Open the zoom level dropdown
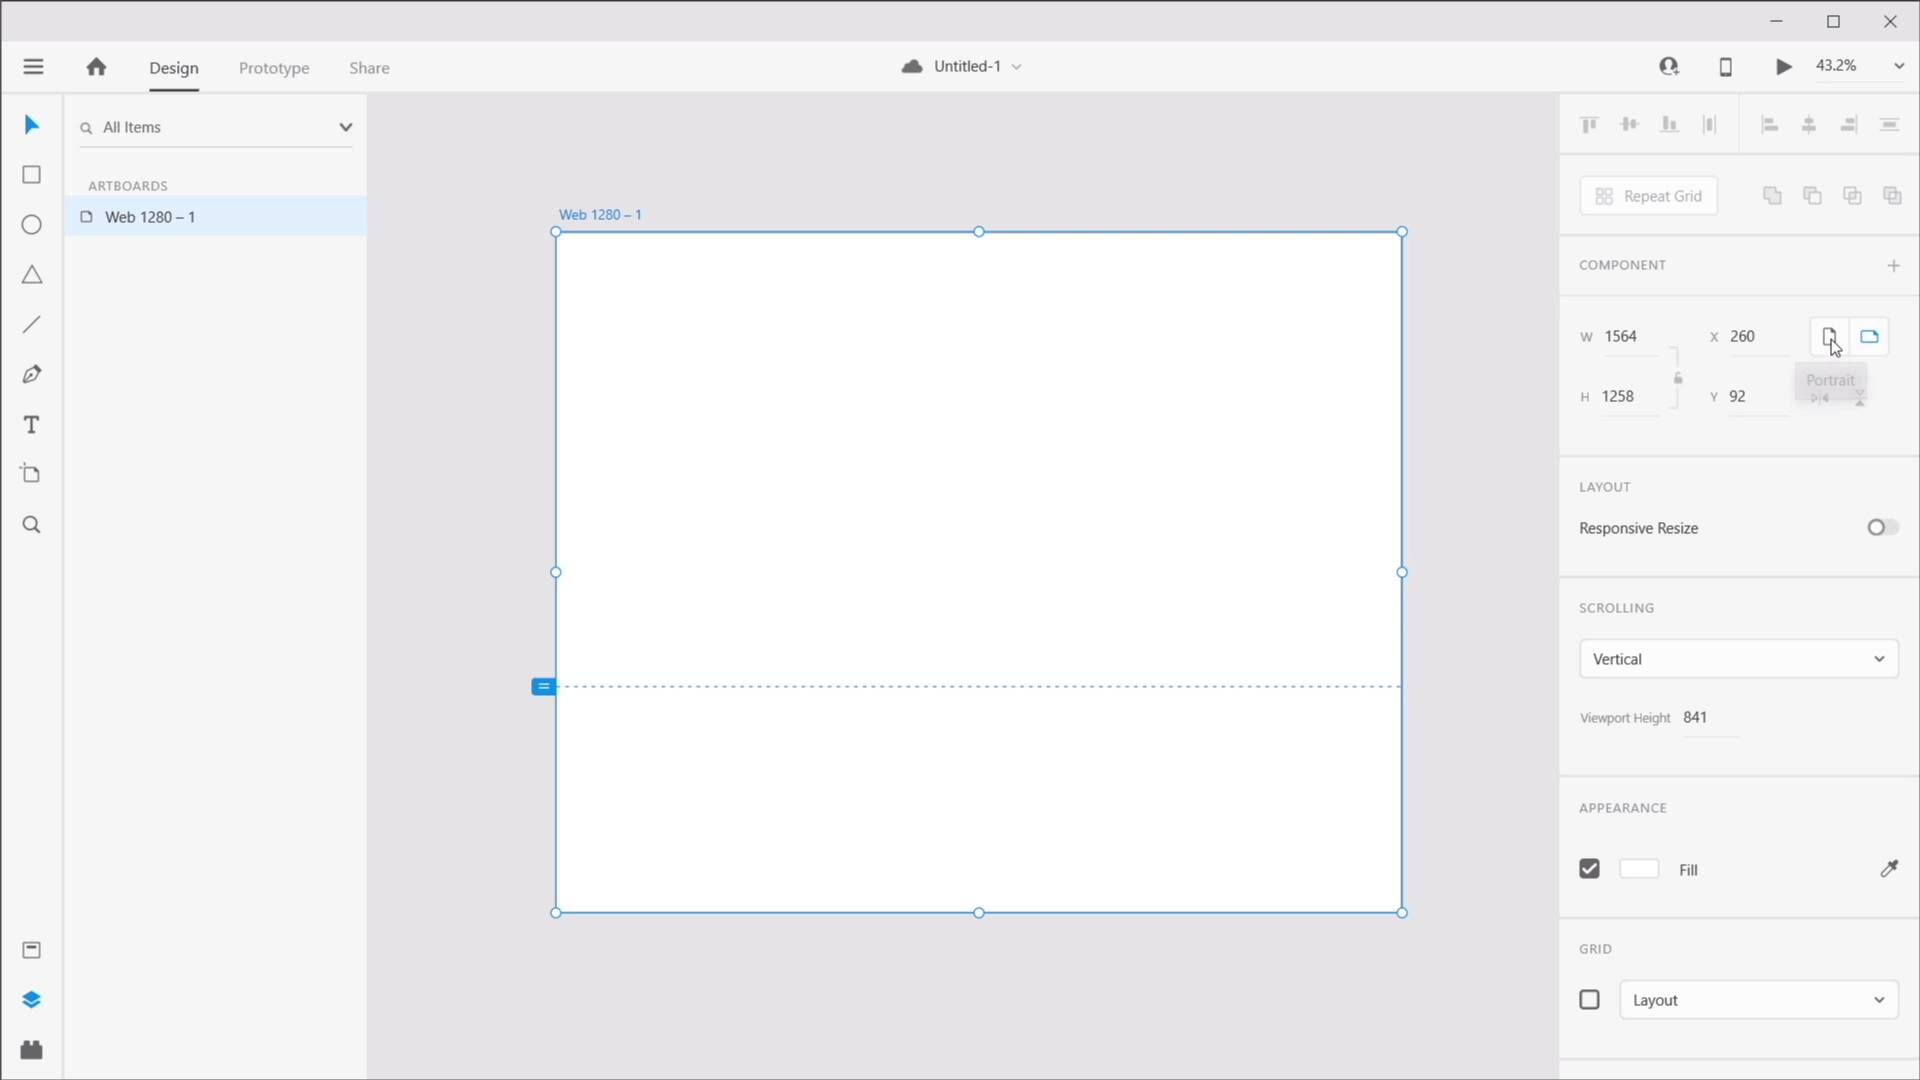This screenshot has height=1080, width=1920. [1900, 66]
